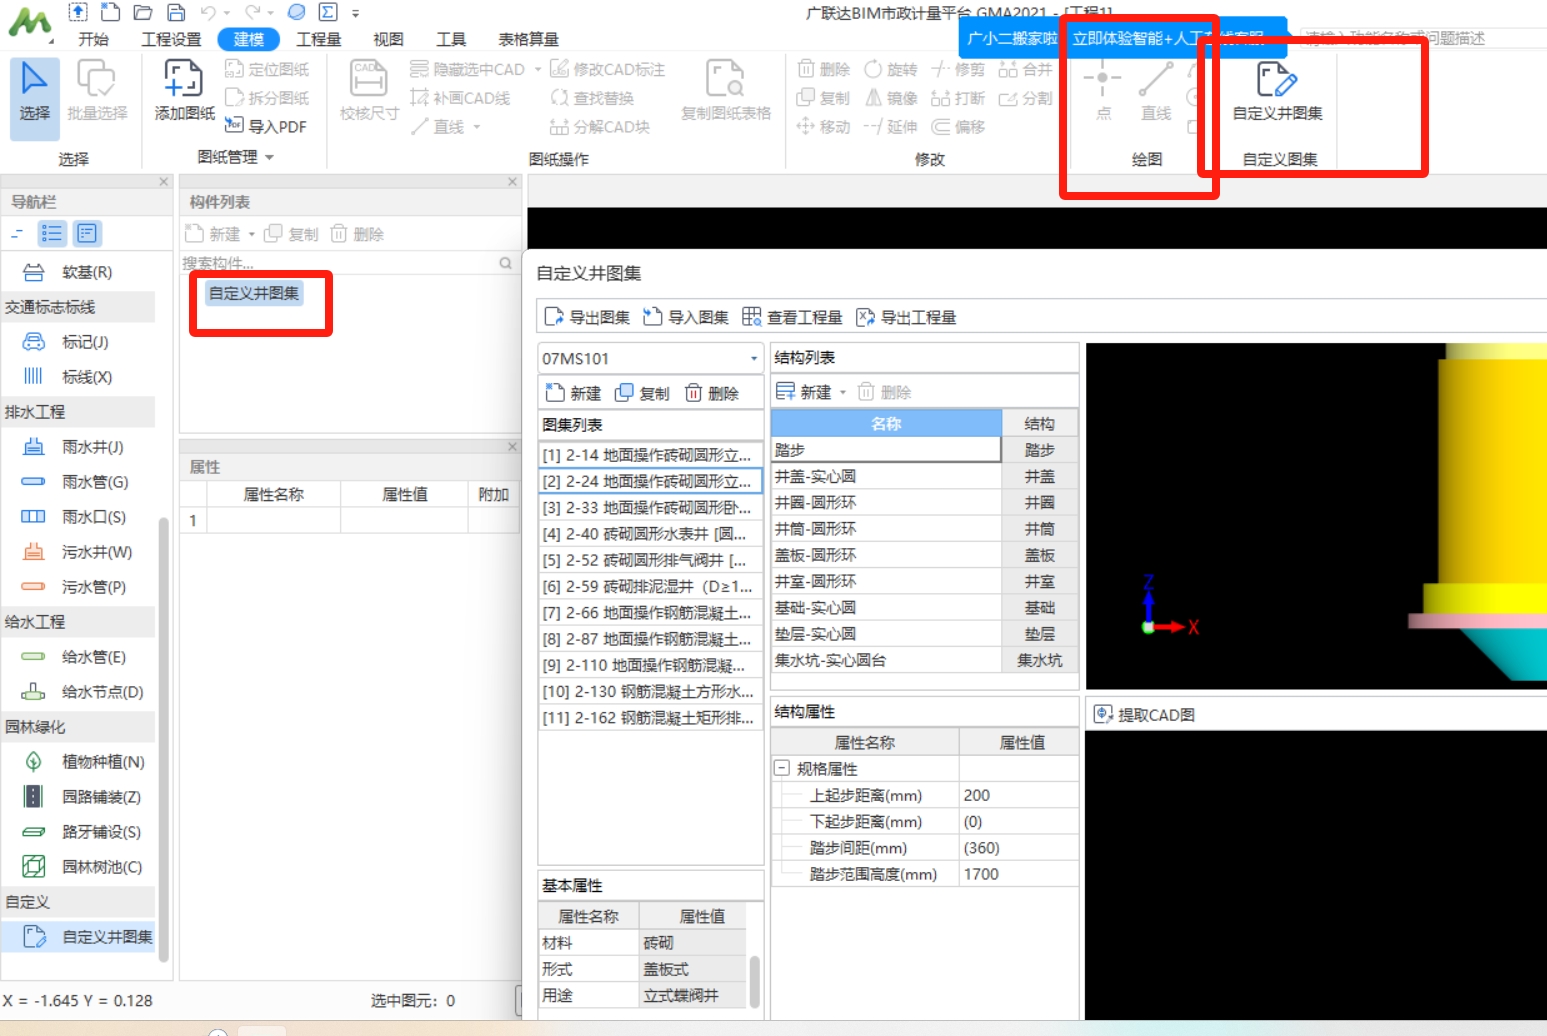Open 新建 dropdown arrow in 构件列表
The height and width of the screenshot is (1036, 1547).
tap(252, 234)
